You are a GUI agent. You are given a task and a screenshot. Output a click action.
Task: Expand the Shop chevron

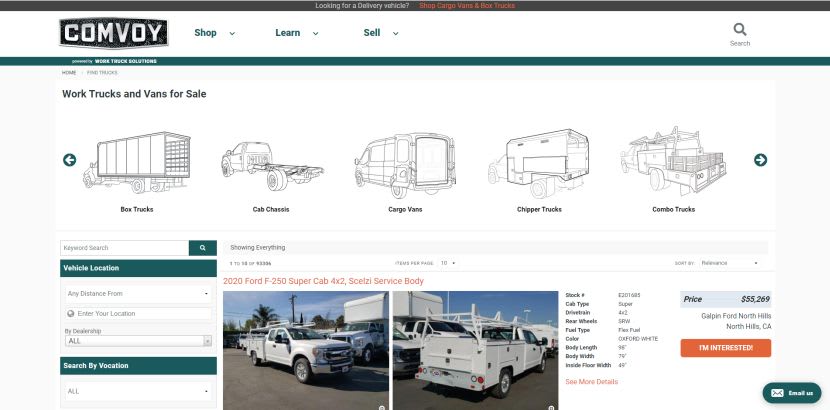(232, 33)
